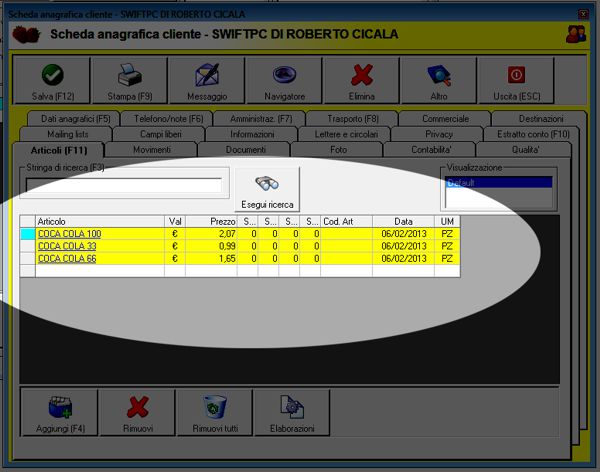This screenshot has height=472, width=600.
Task: Click the Elimina red X button
Action: coord(362,80)
